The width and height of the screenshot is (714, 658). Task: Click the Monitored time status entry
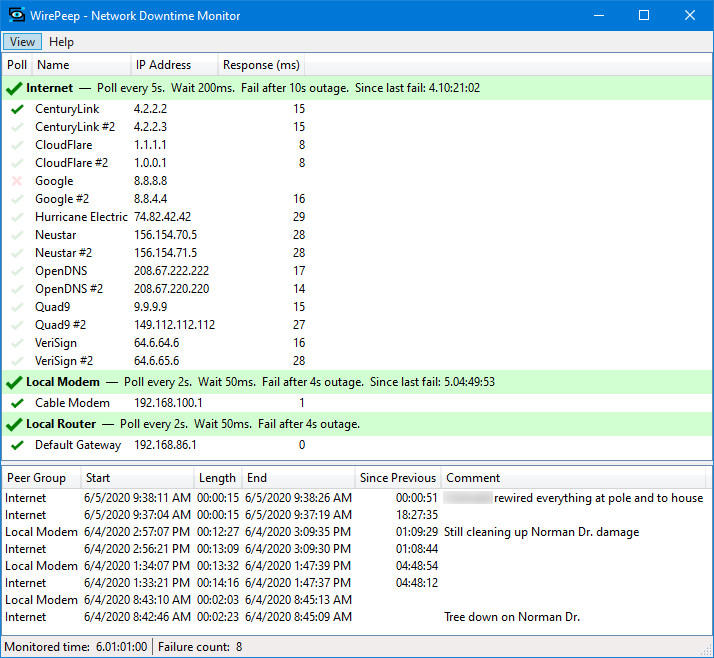76,647
